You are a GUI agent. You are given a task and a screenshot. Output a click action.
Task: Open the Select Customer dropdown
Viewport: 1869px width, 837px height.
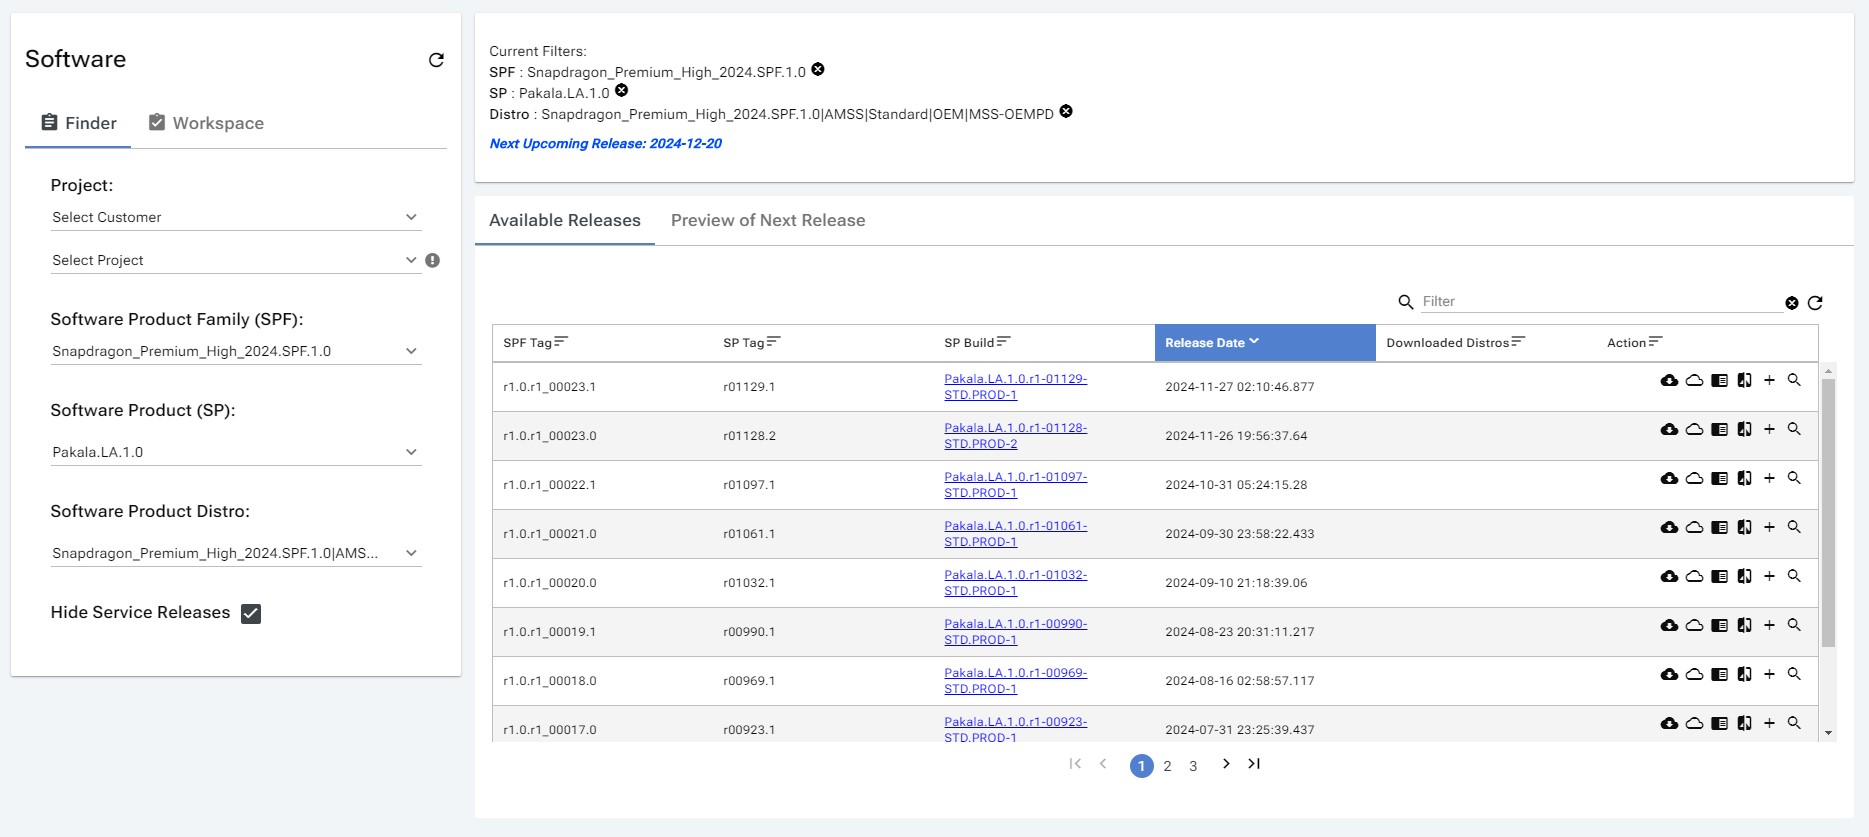pos(236,217)
